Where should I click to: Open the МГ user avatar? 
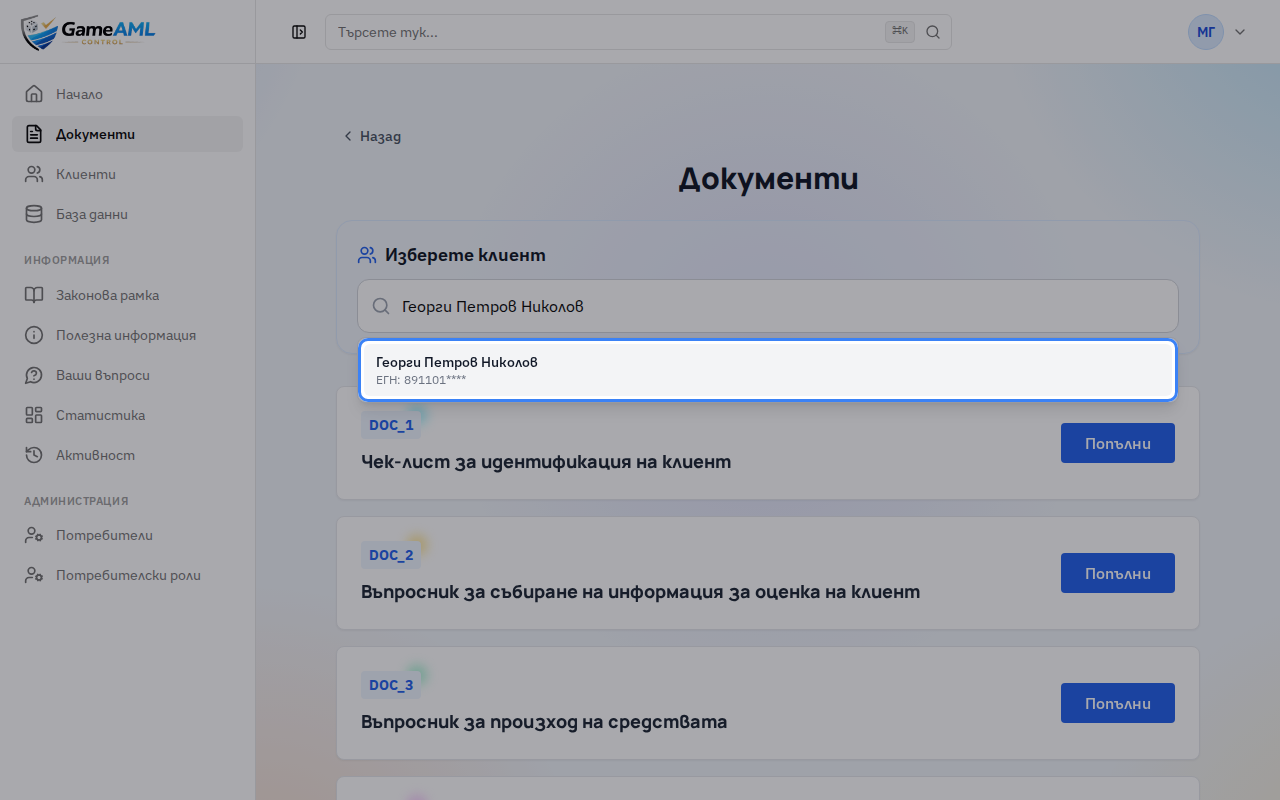pos(1206,32)
